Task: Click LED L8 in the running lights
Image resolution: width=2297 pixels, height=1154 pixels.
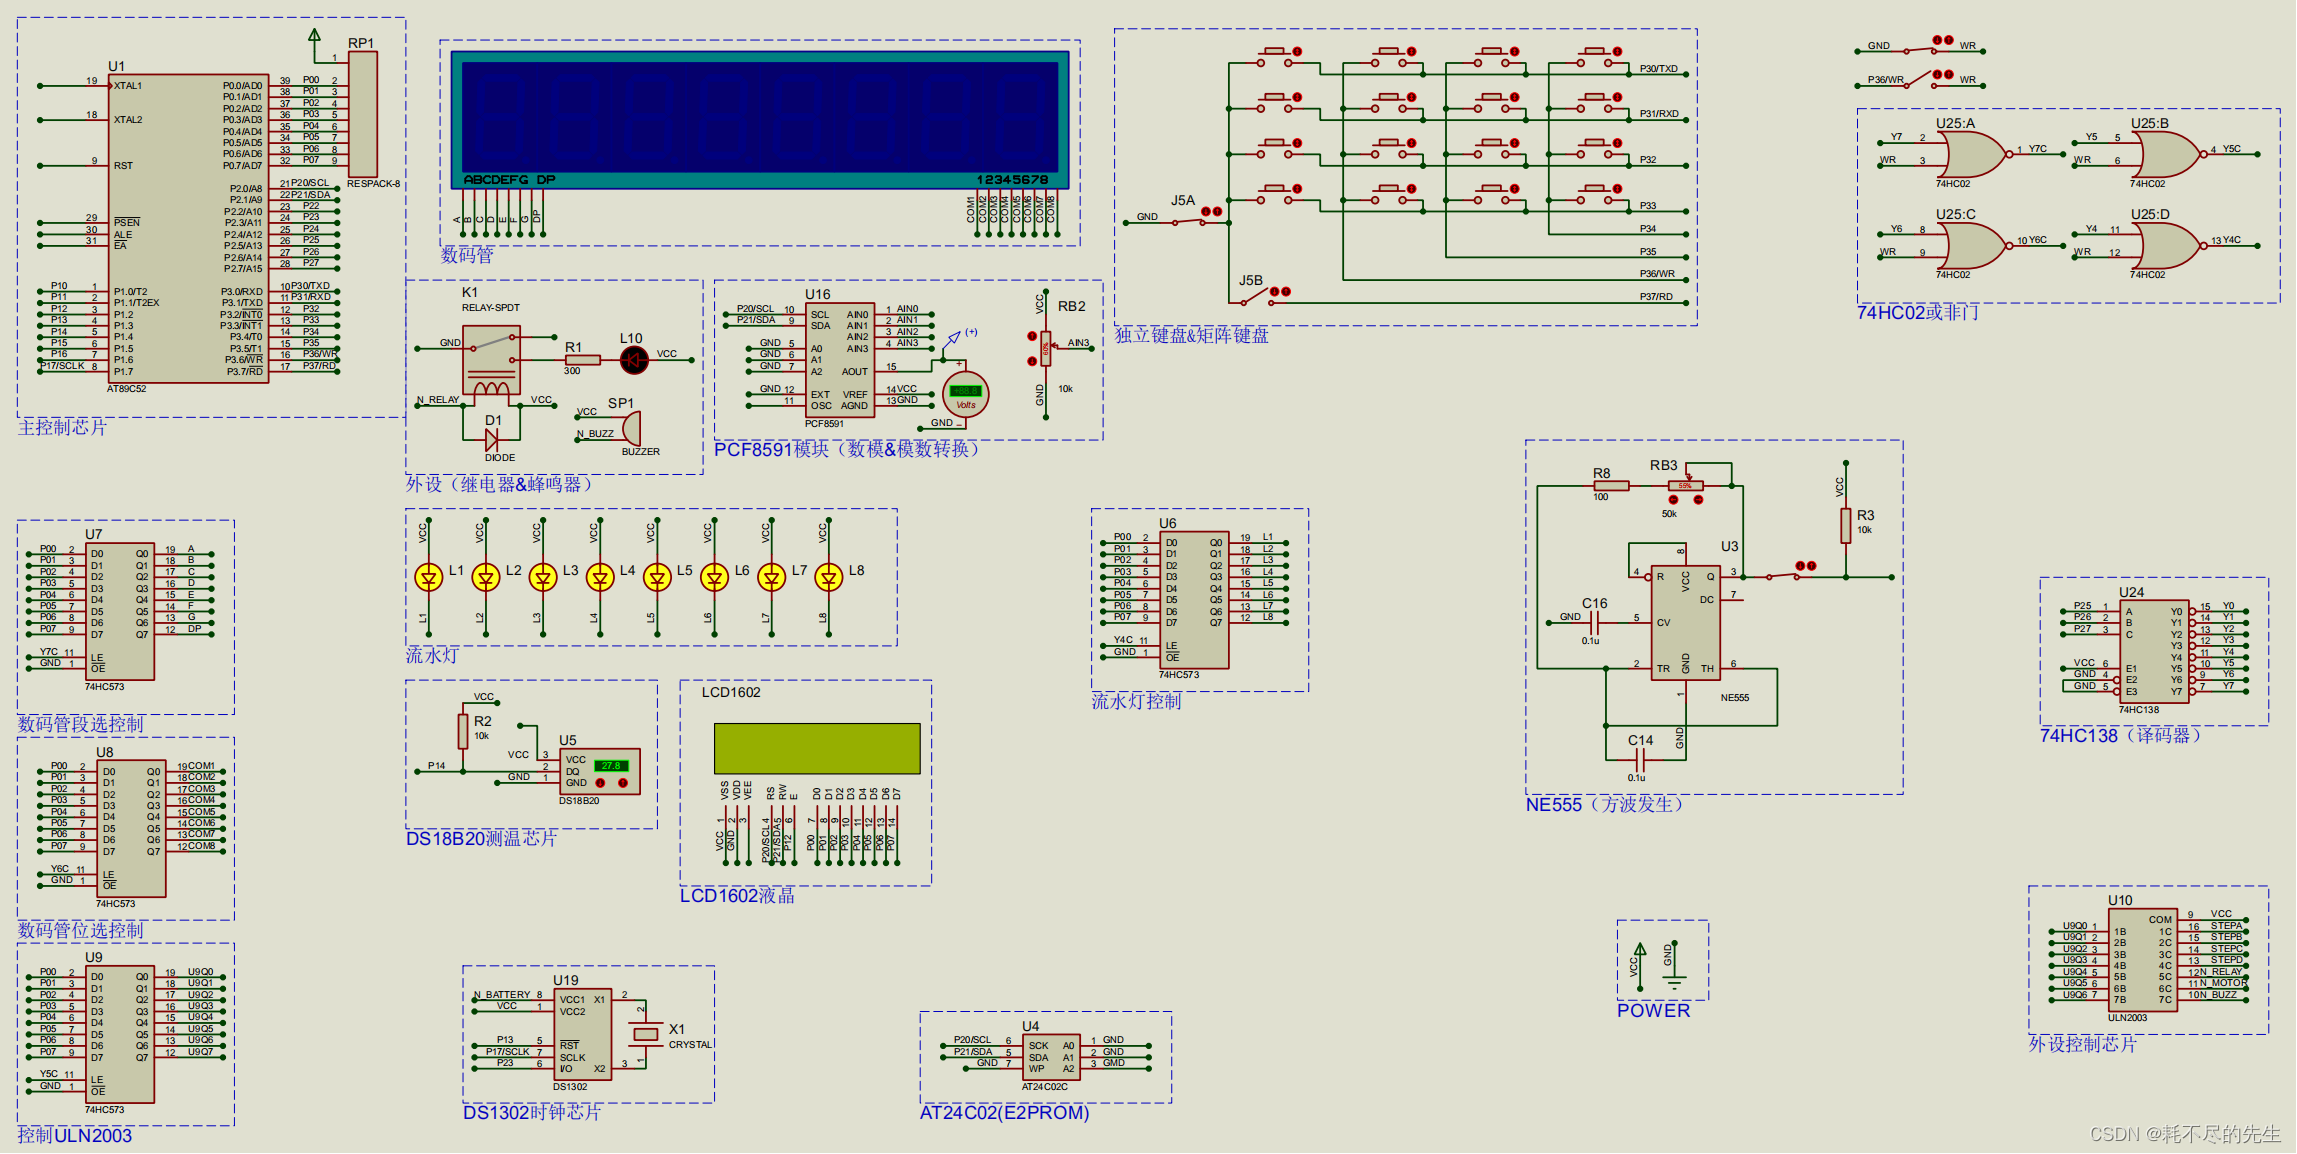Action: [829, 577]
